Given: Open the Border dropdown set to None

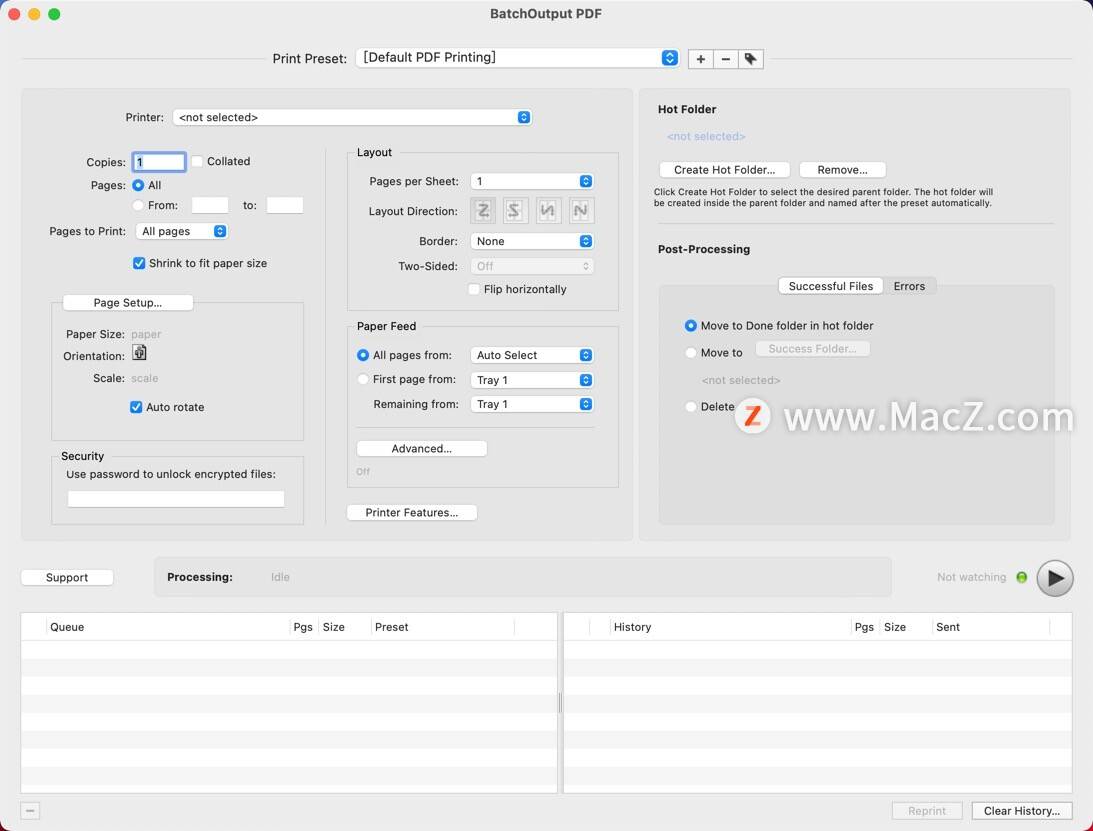Looking at the screenshot, I should (531, 242).
